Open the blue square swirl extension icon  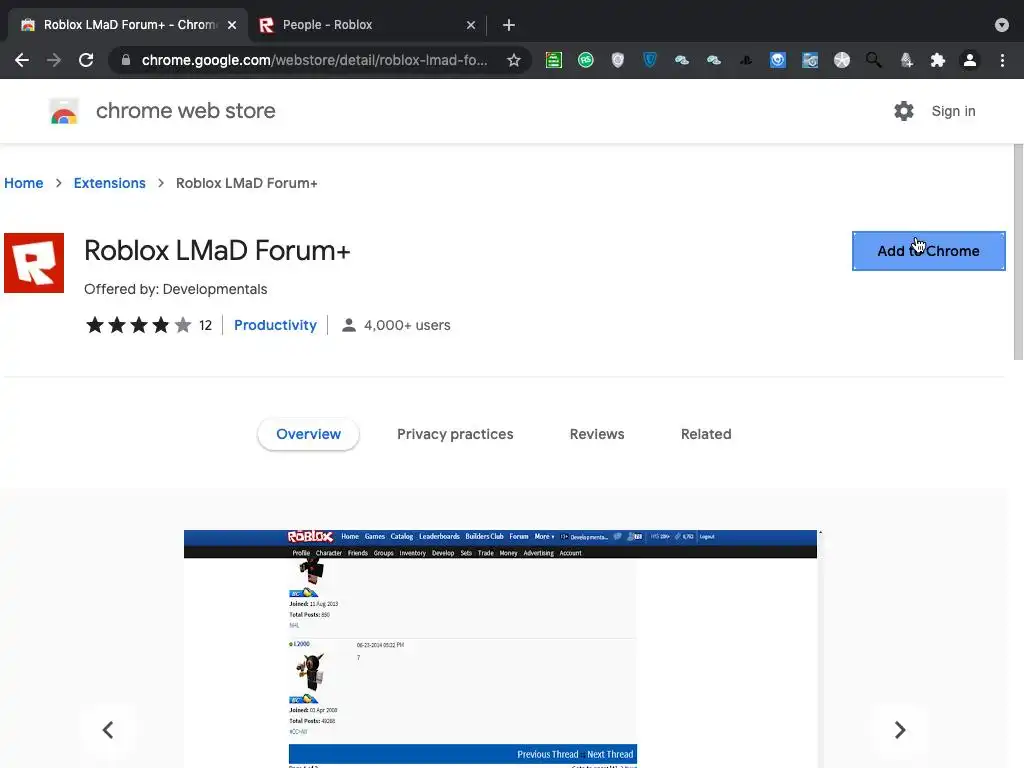[x=778, y=60]
